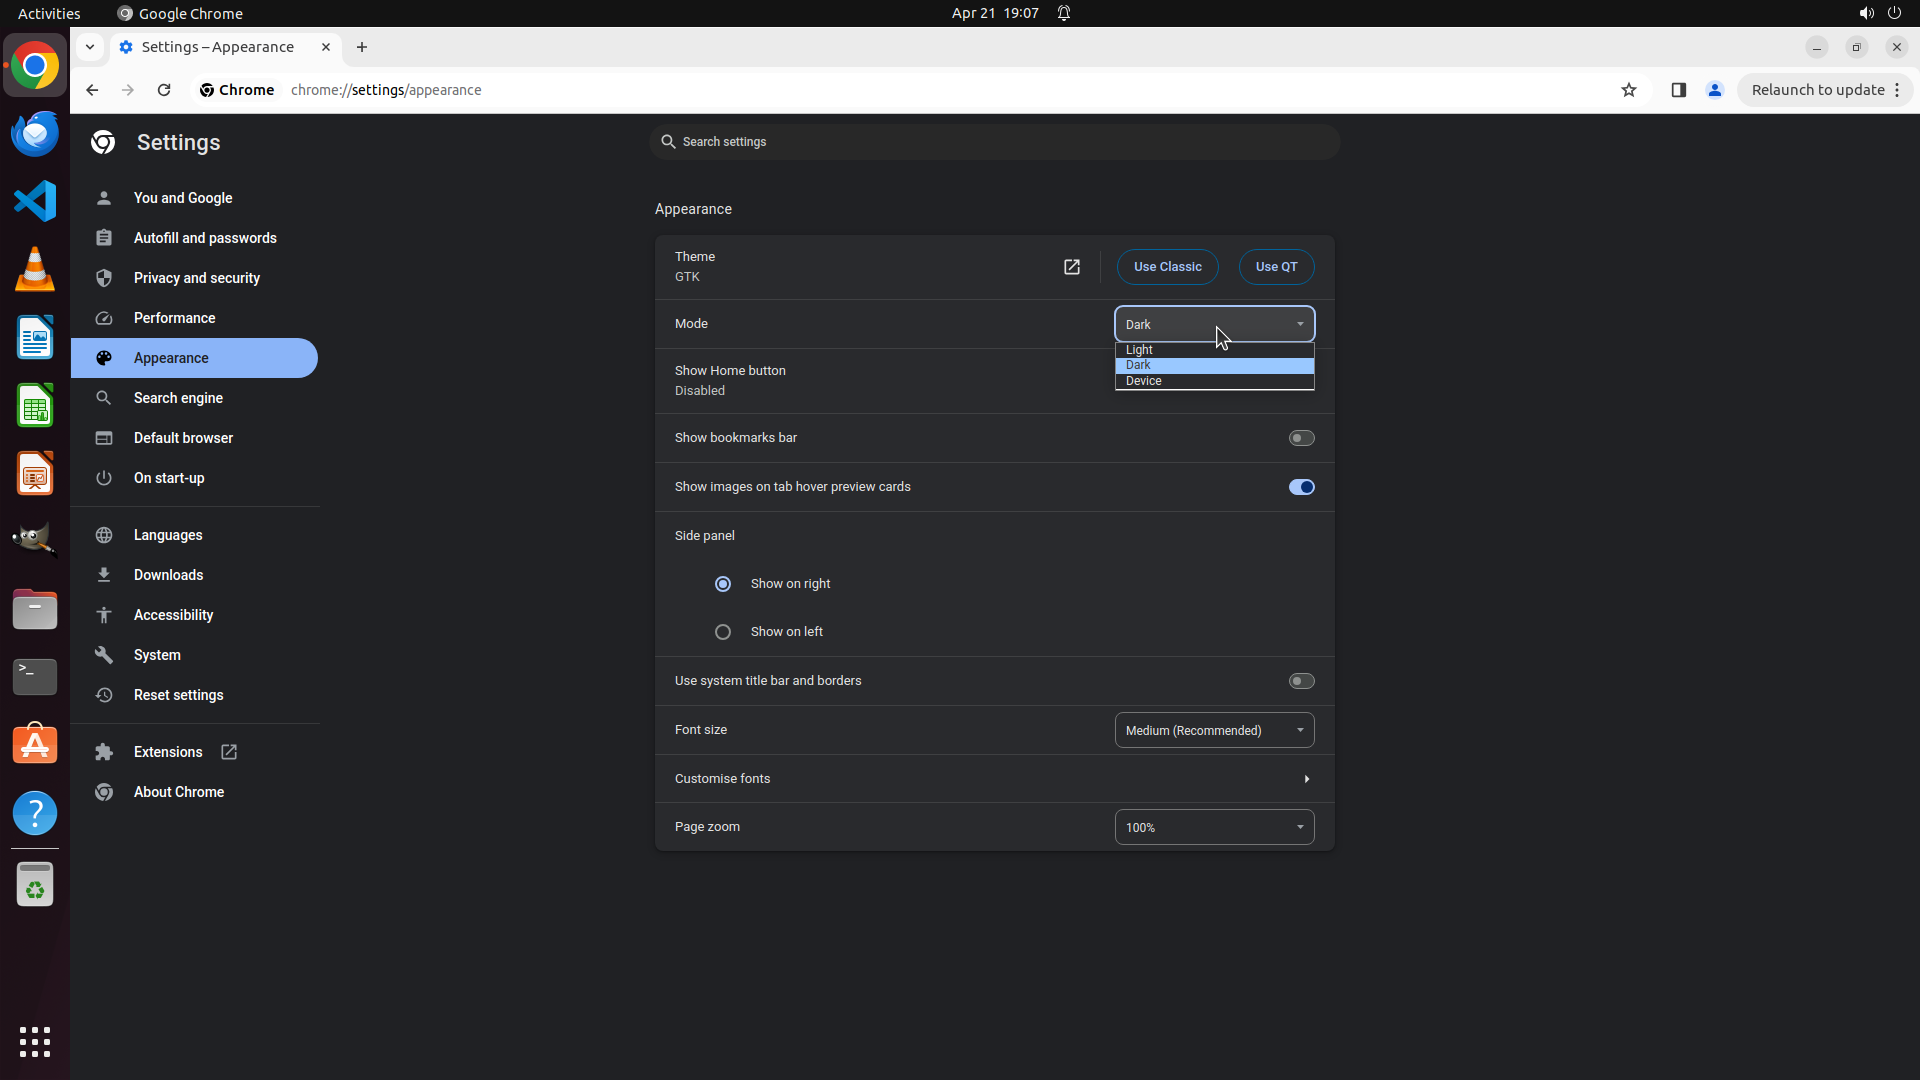Click the Relaunch to update button
Screen dimensions: 1920x1080
[x=1817, y=90]
